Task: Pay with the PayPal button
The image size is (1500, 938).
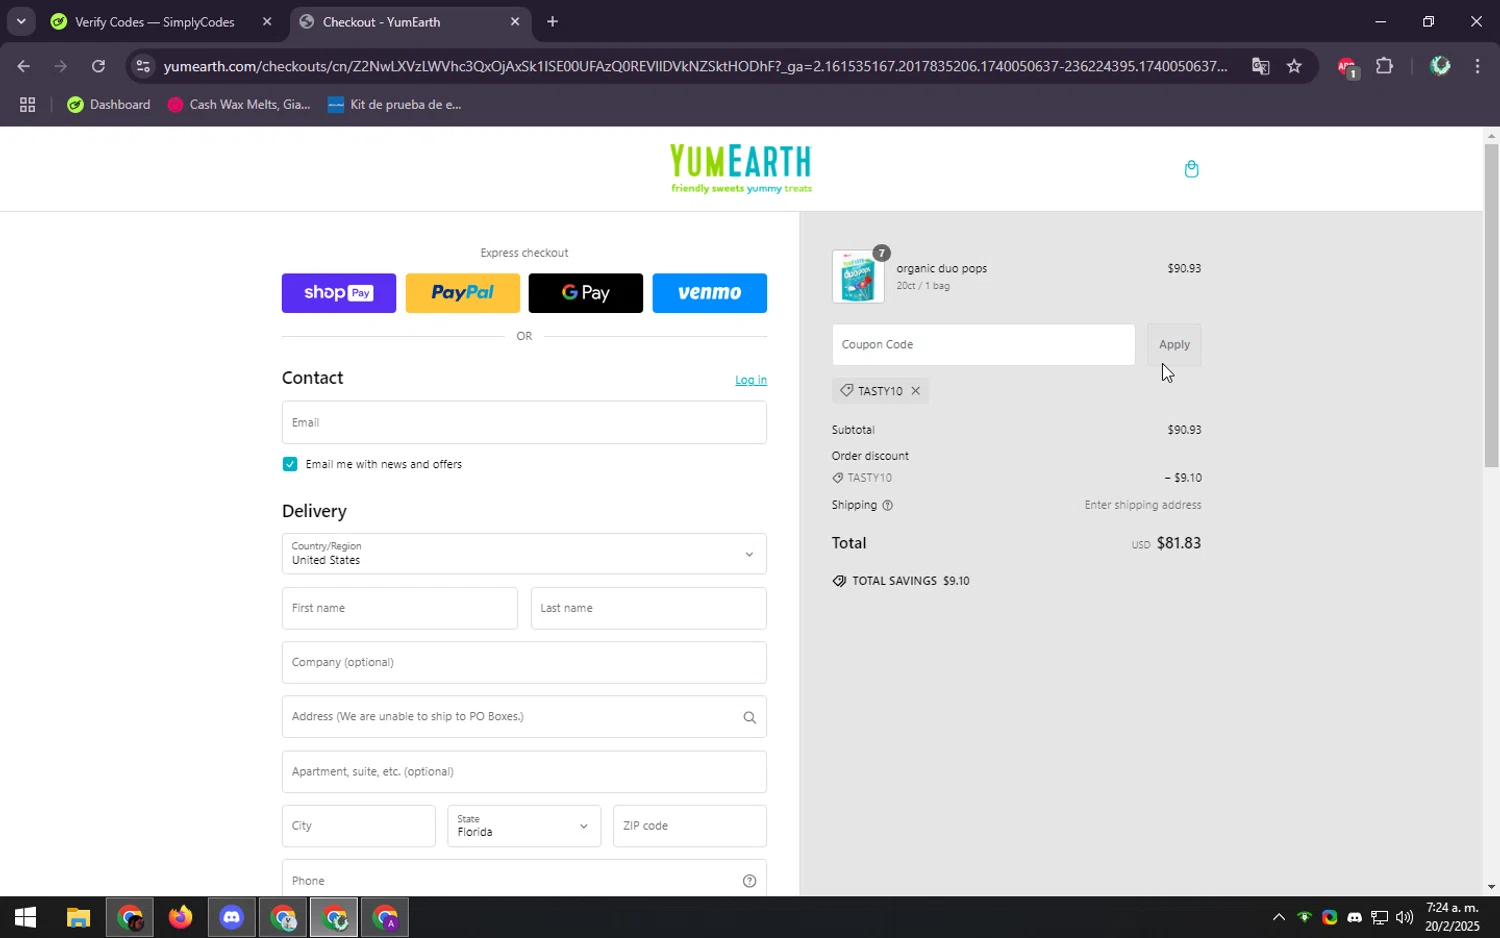Action: [x=463, y=293]
